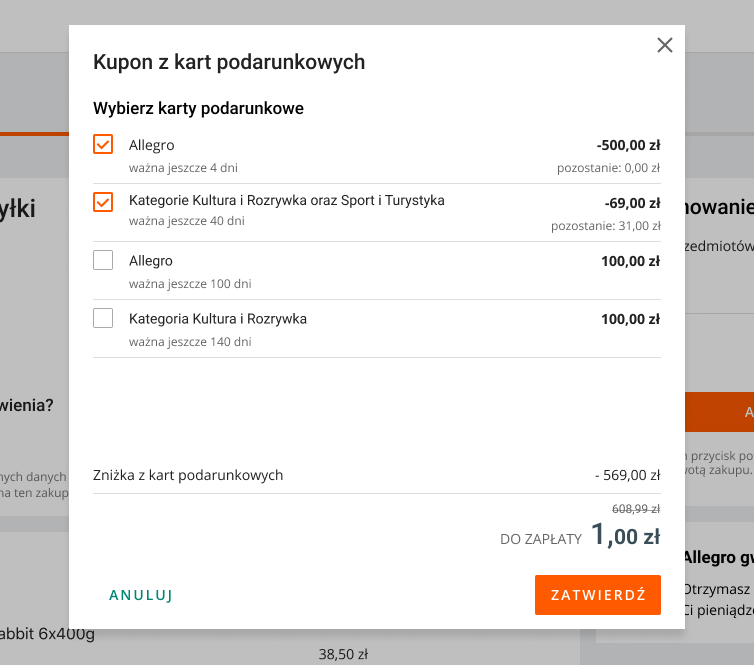754x665 pixels.
Task: Click the '- 569,00 zł' discount total
Action: click(x=628, y=475)
